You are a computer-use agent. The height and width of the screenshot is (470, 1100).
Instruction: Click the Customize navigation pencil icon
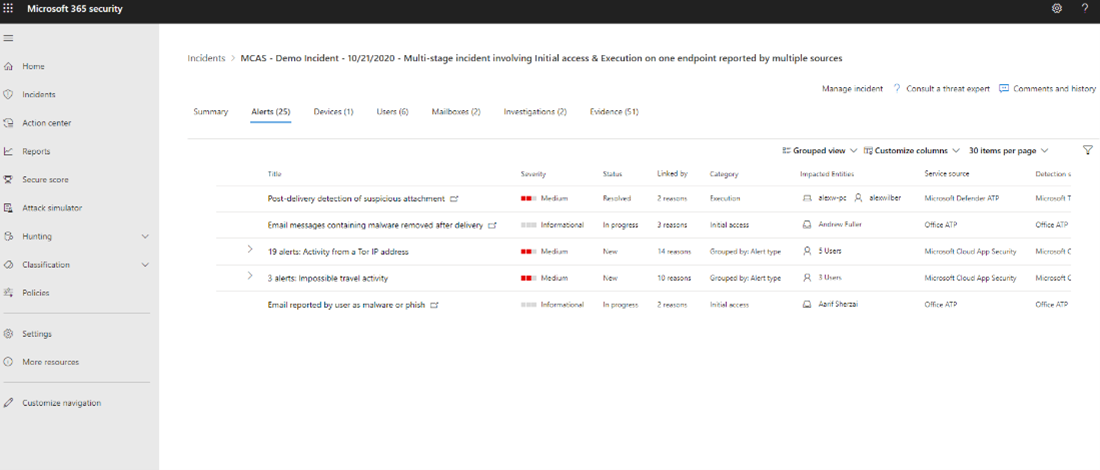tap(8, 403)
